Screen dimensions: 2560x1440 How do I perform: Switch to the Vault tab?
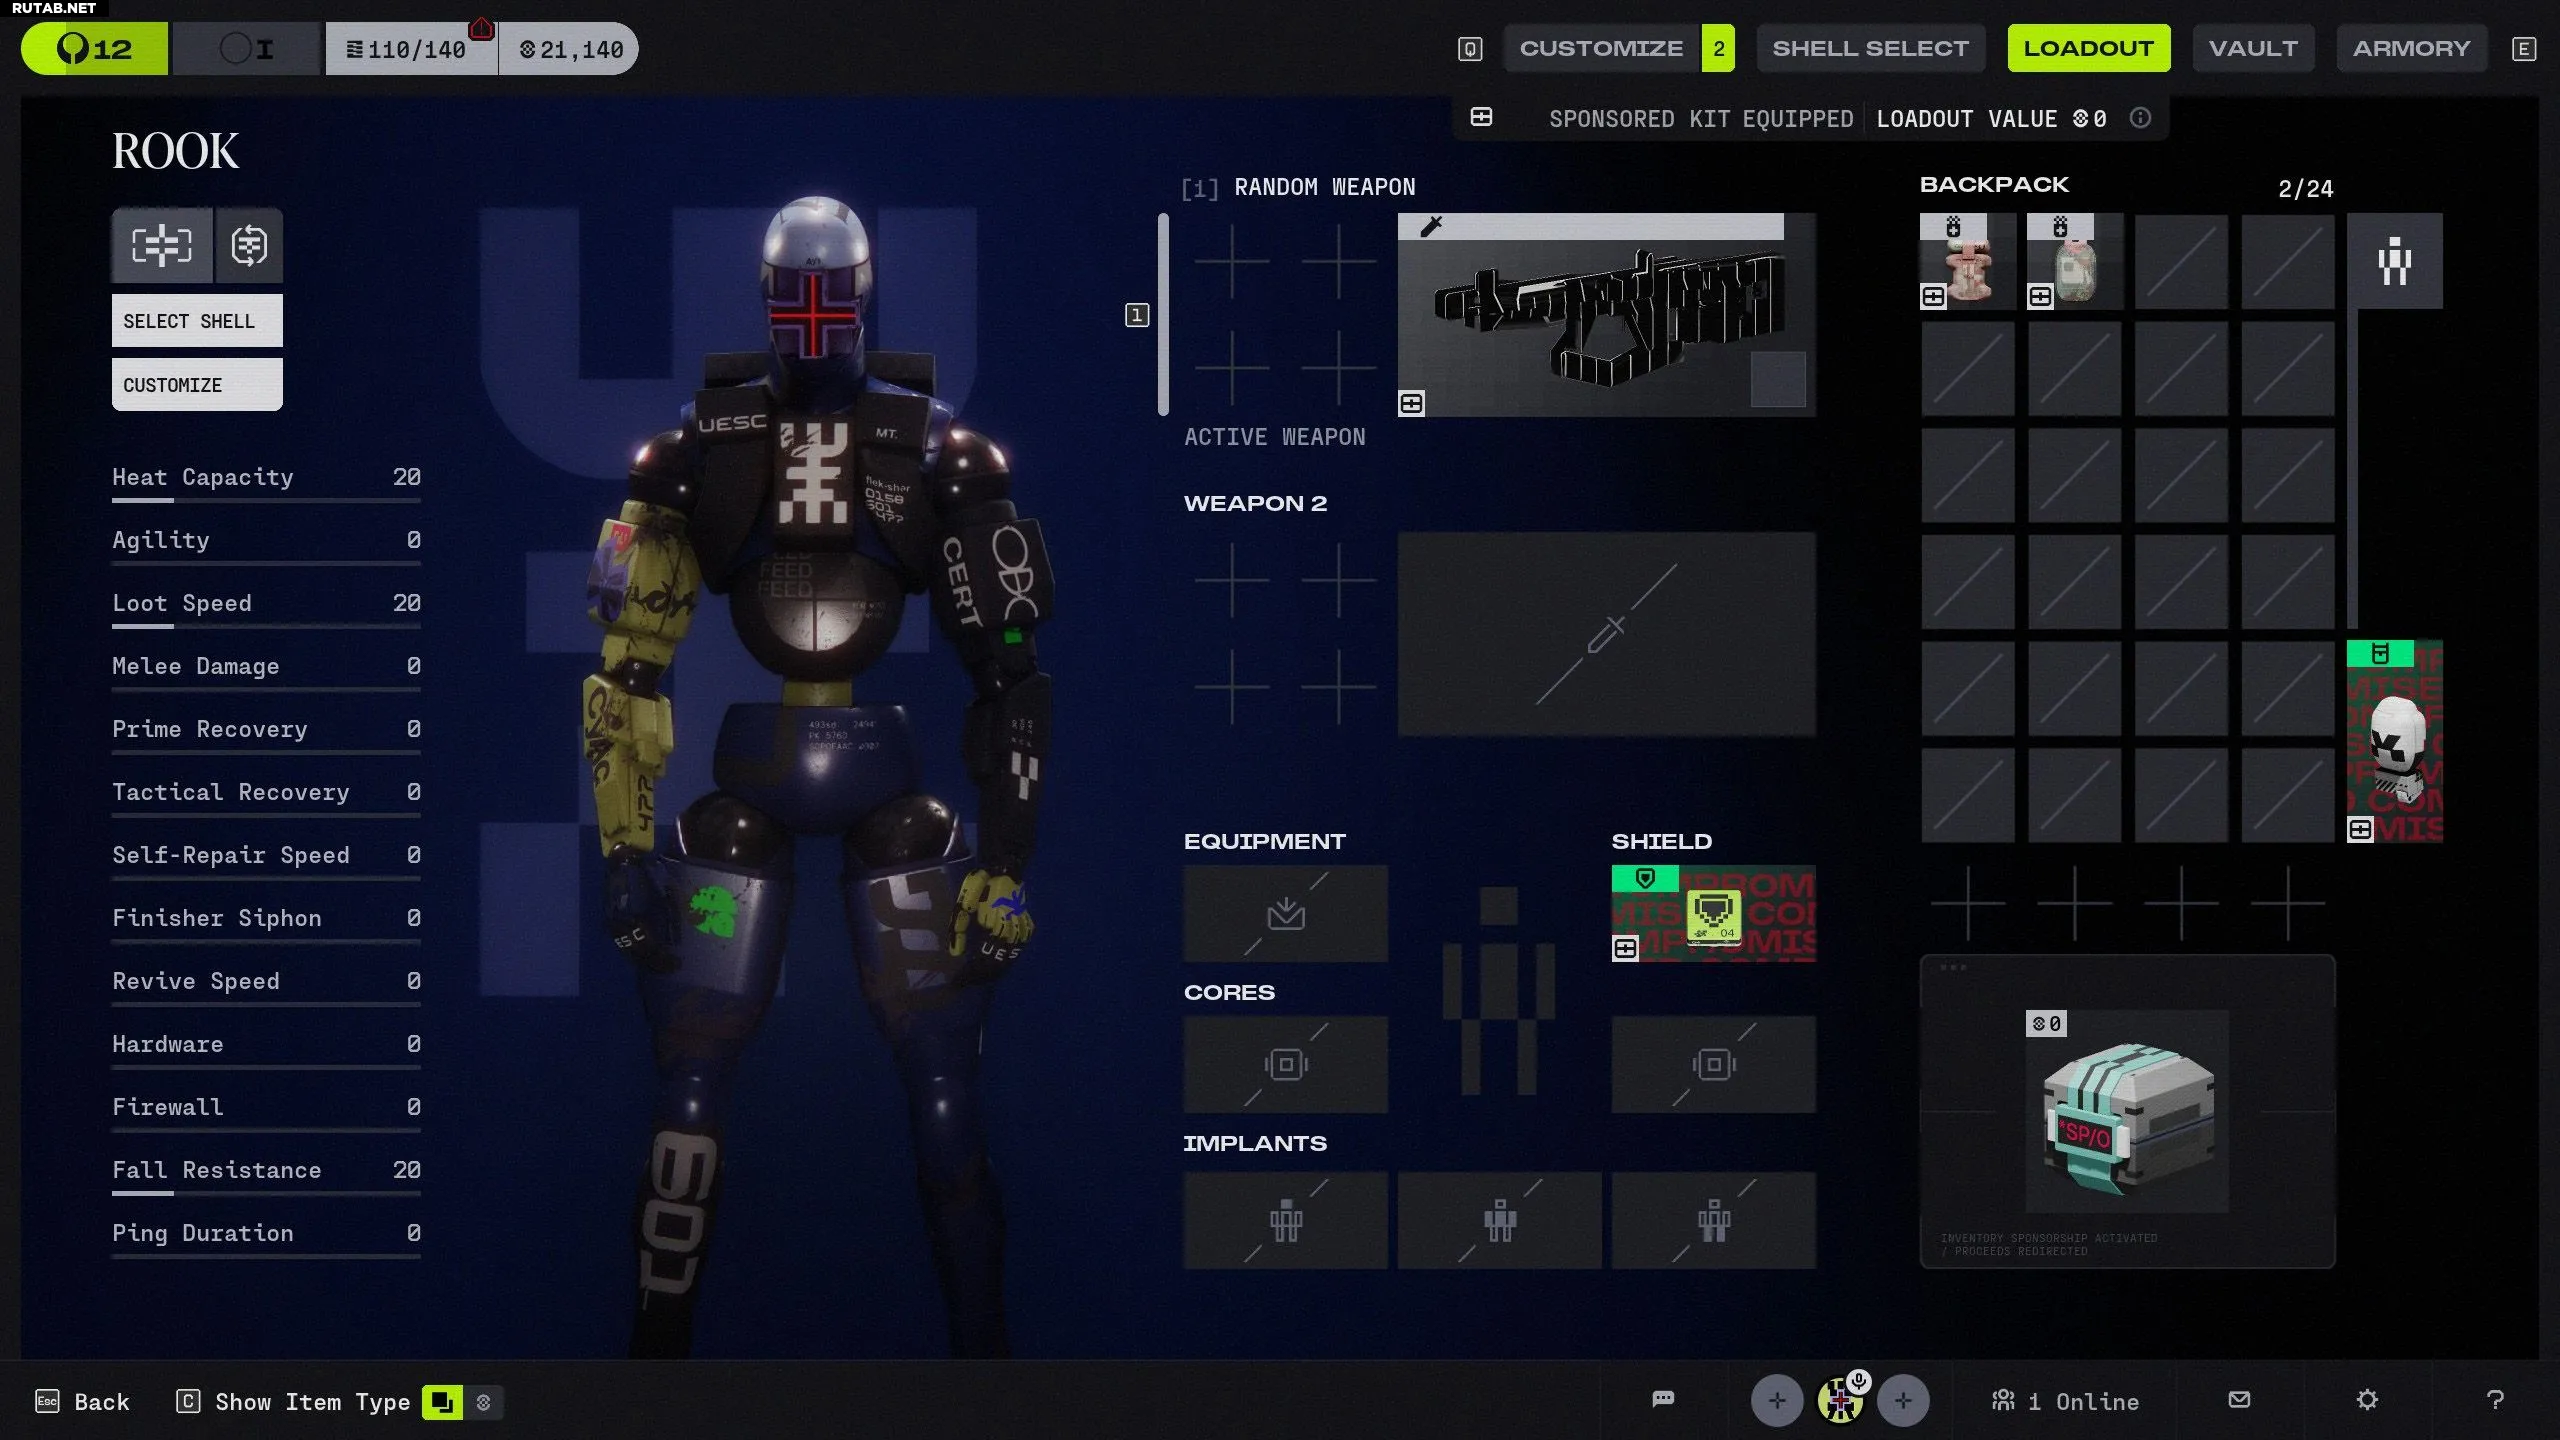(x=2253, y=48)
